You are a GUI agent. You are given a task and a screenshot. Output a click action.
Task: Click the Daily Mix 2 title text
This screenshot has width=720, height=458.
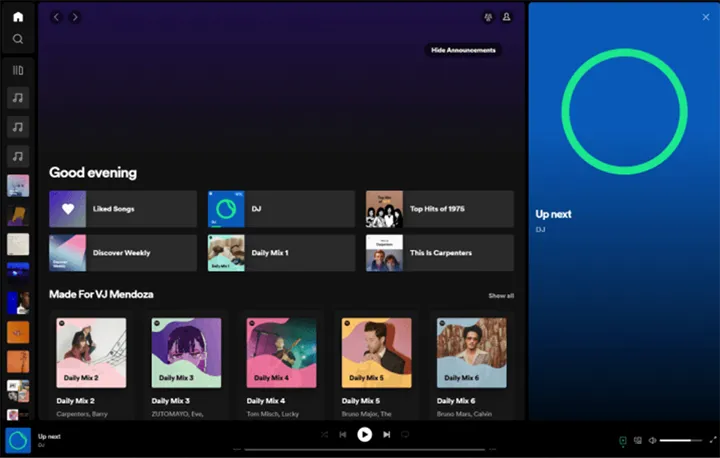point(75,401)
